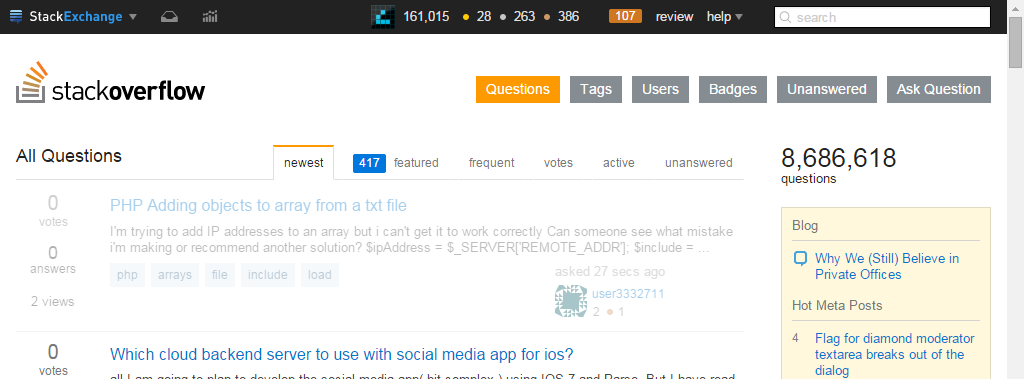The width and height of the screenshot is (1024, 379).
Task: Click the user avatar in top bar
Action: 383,16
